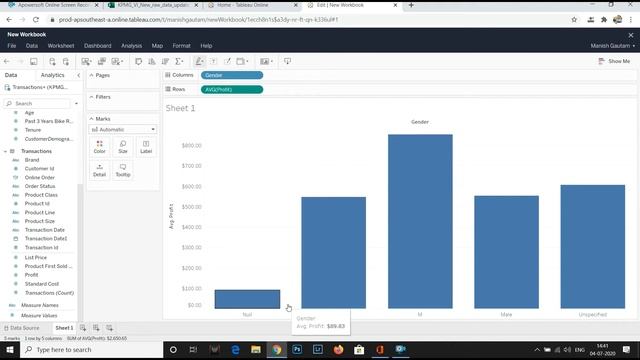Click the Duplicate sheet toolbar icon
The image size is (640, 360).
(102, 61)
